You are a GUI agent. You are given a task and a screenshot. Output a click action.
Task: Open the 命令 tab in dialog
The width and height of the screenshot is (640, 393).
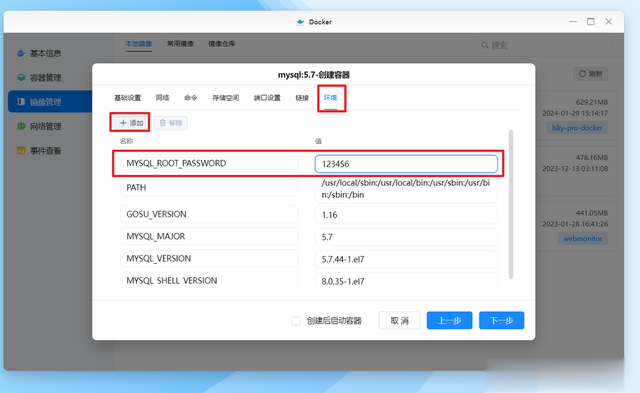[x=190, y=98]
